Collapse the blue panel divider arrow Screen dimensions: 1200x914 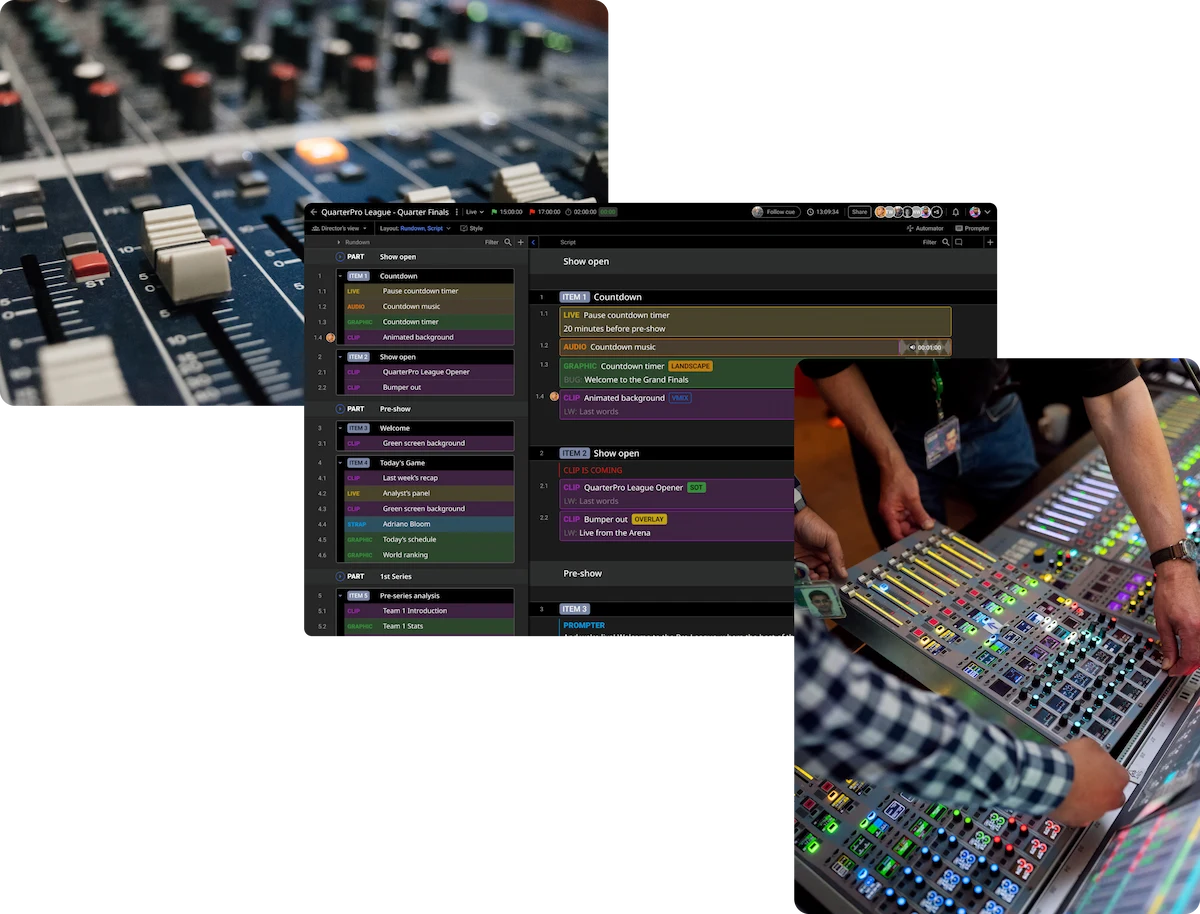(x=533, y=242)
